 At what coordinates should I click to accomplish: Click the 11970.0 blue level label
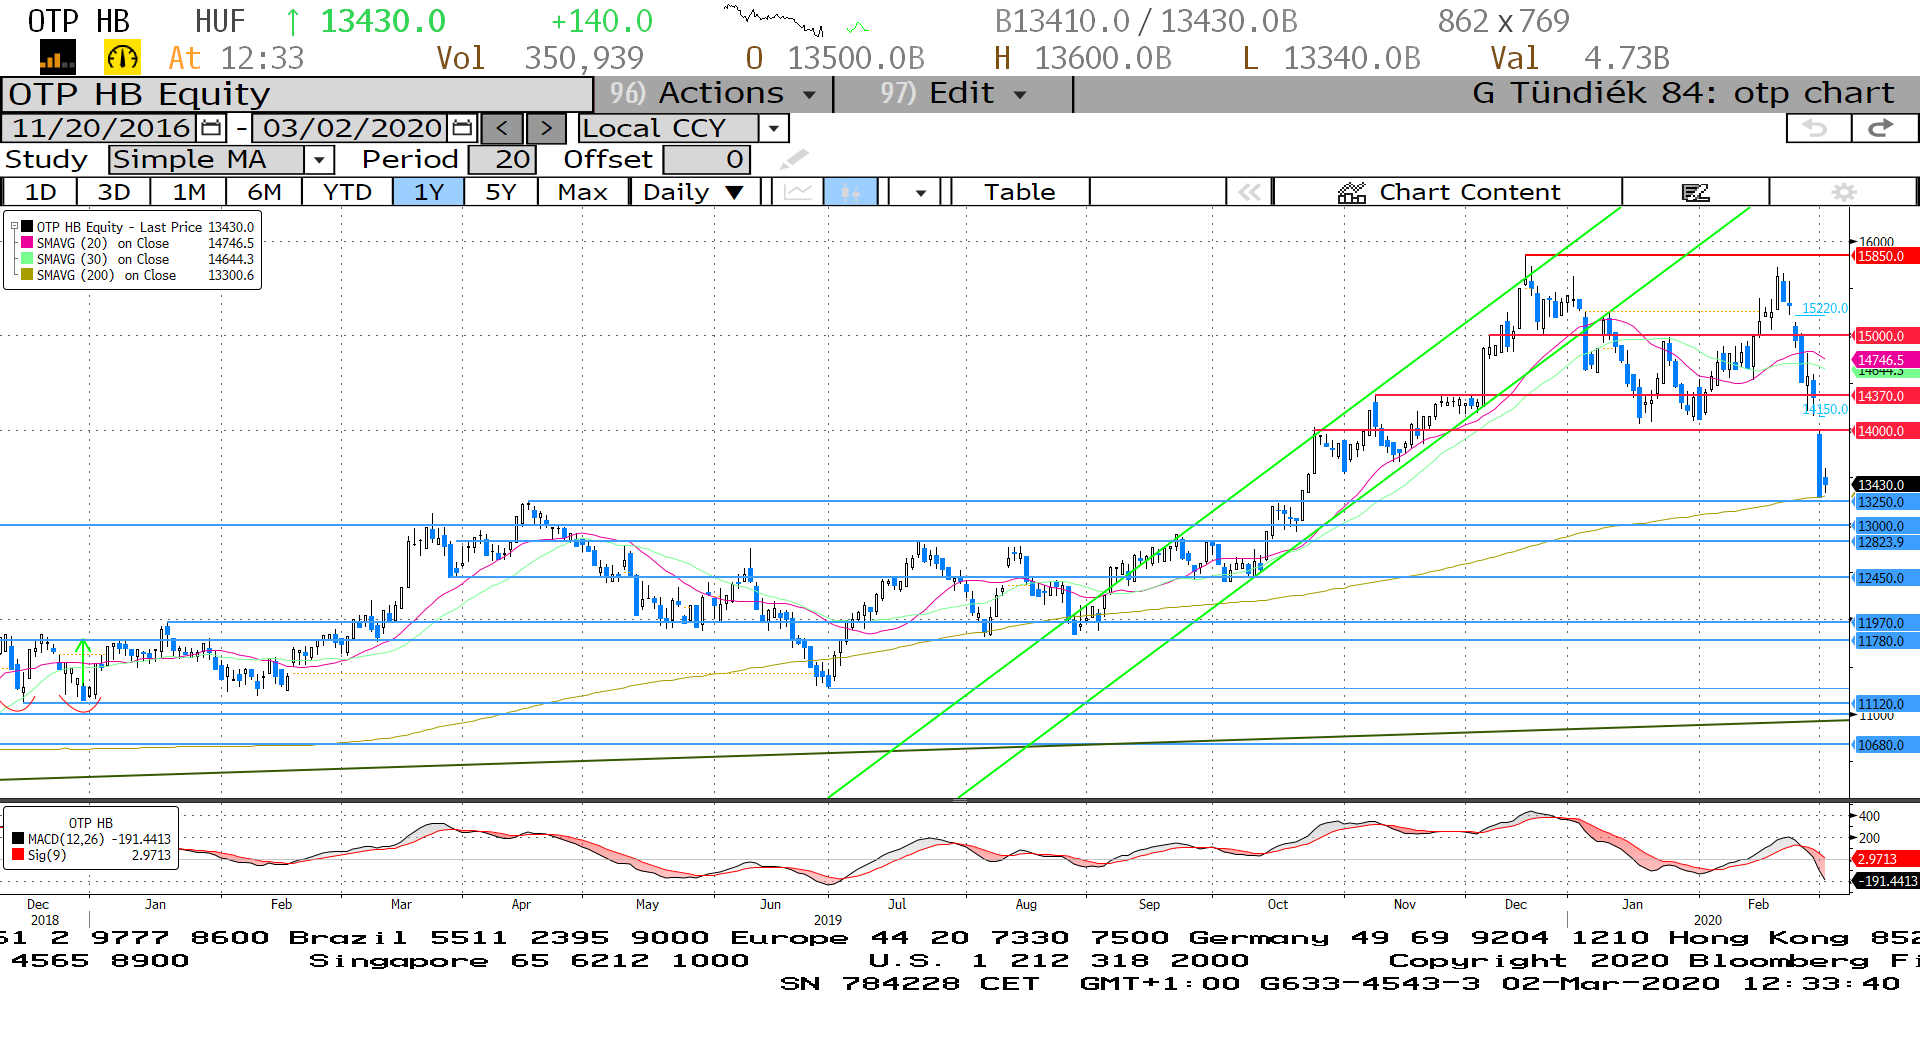point(1885,623)
